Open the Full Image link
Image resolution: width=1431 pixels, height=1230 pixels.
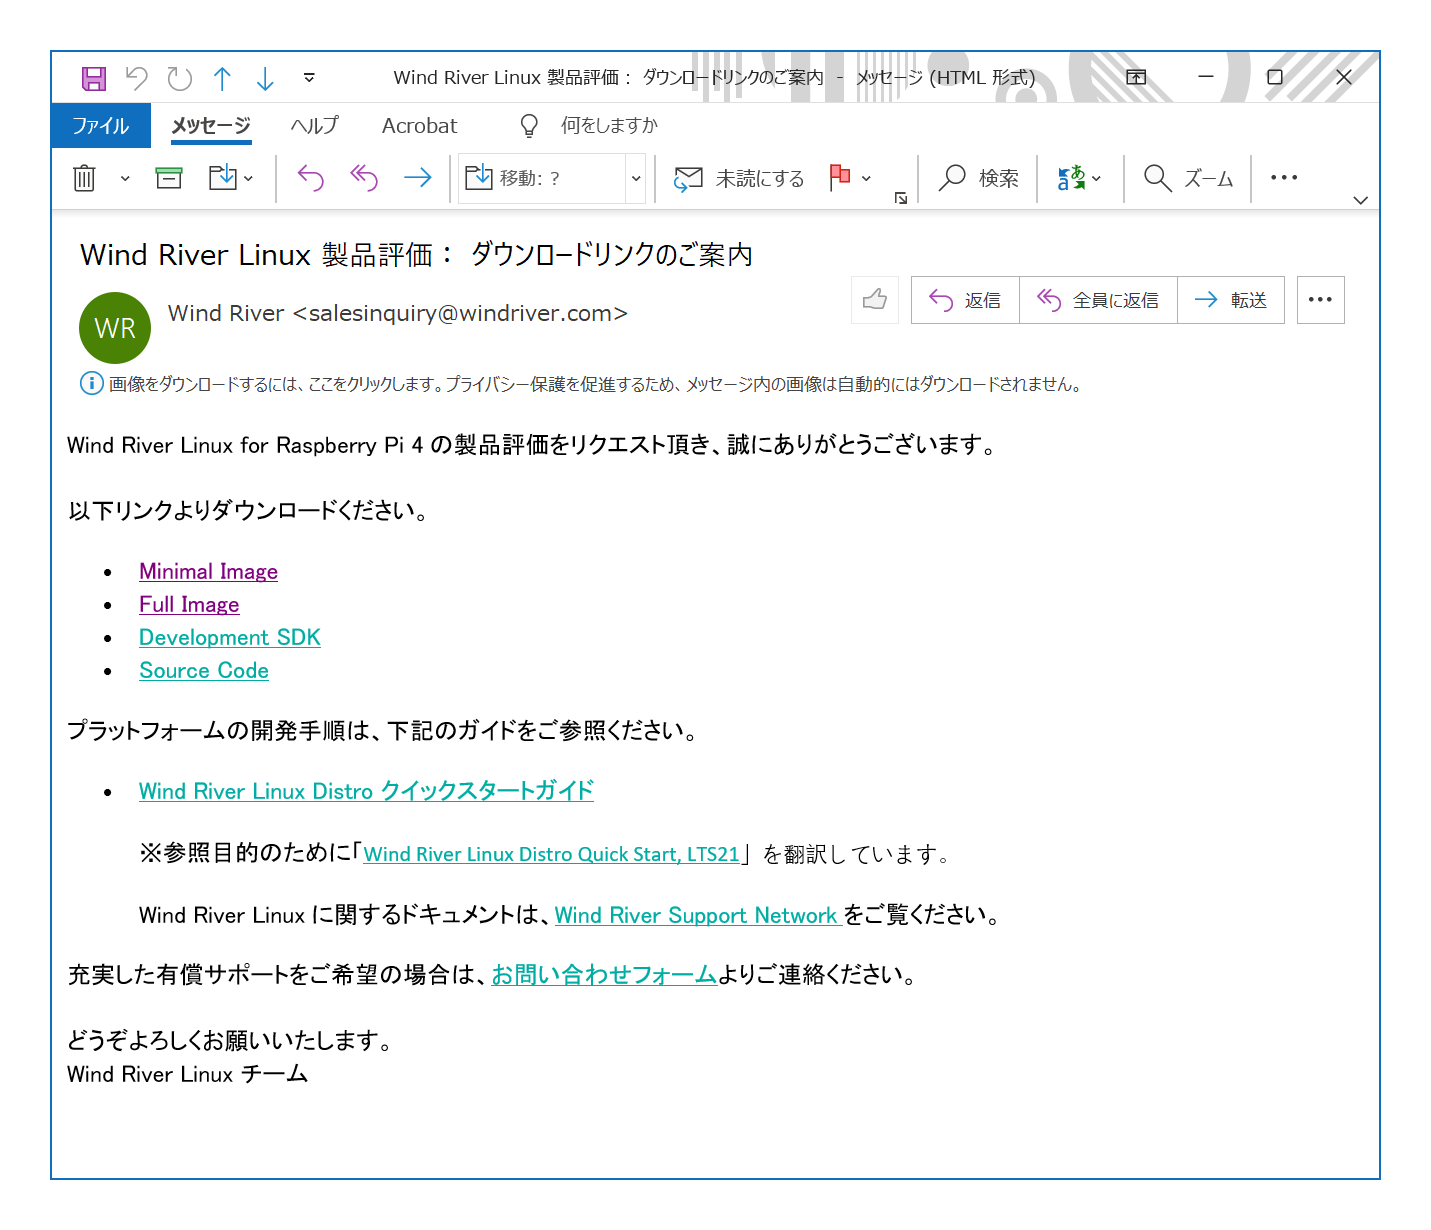coord(189,605)
